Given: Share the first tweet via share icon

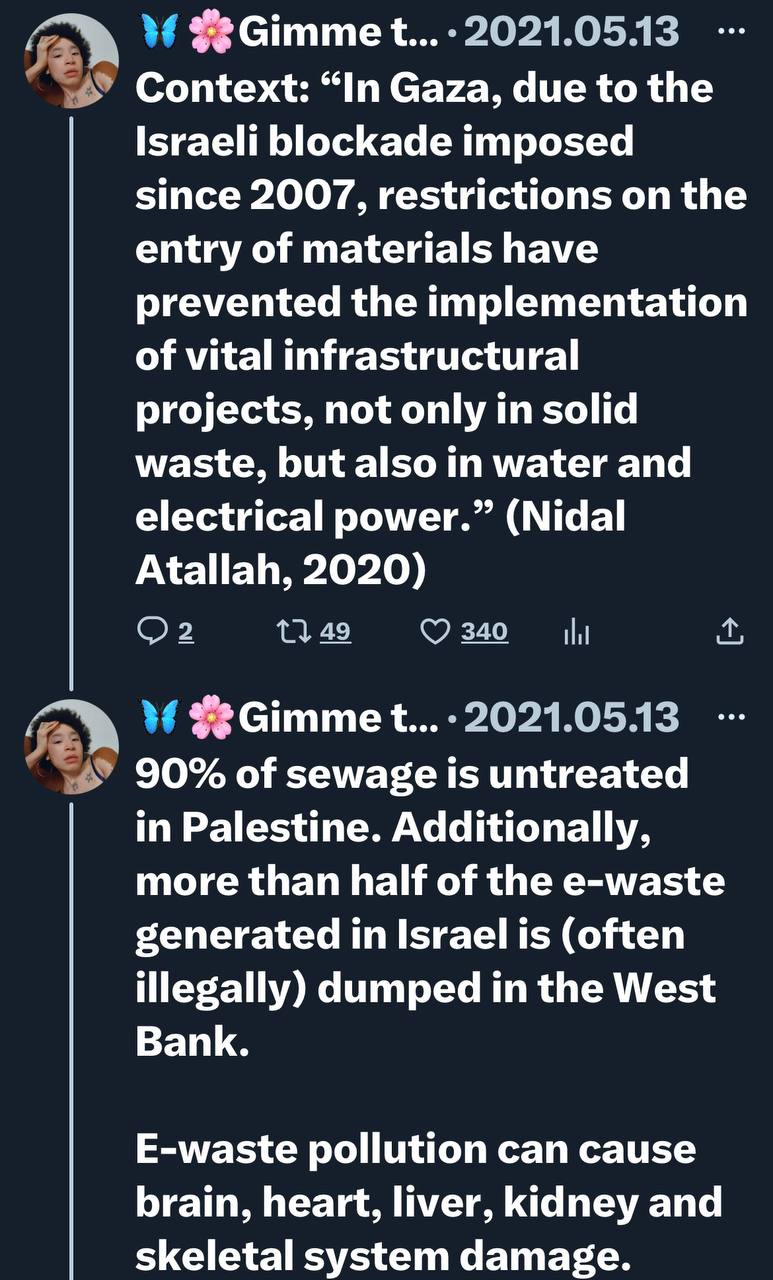Looking at the screenshot, I should [731, 631].
